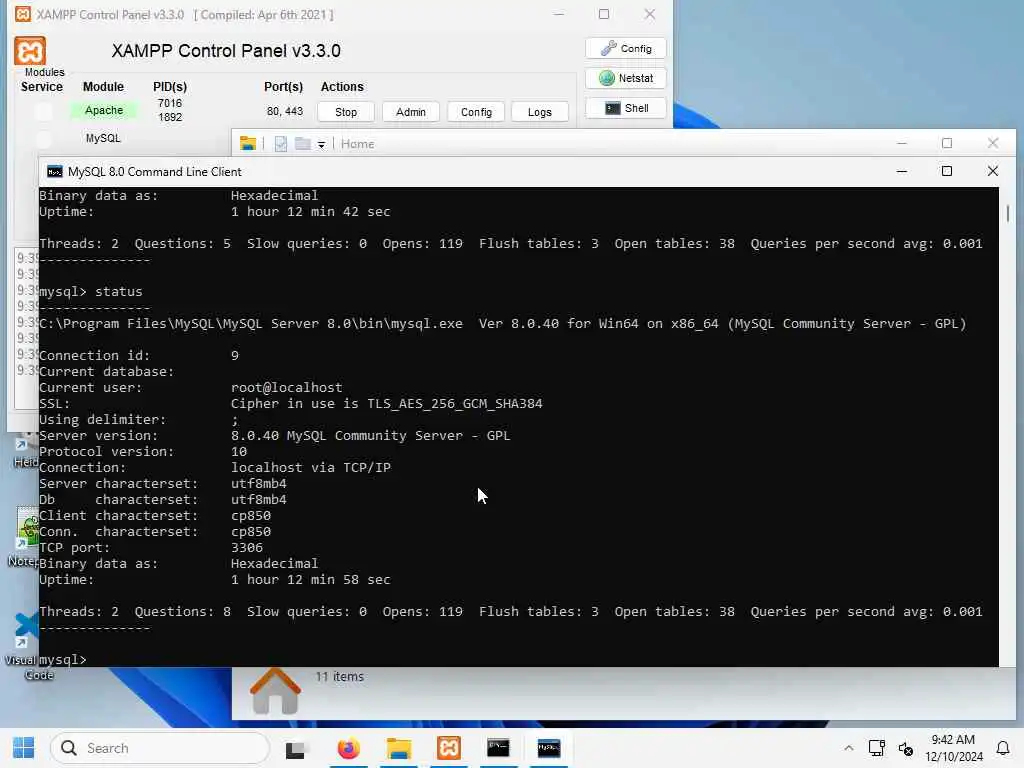Click the XAMPP logo in control panel
1024x768 pixels.
pos(30,51)
